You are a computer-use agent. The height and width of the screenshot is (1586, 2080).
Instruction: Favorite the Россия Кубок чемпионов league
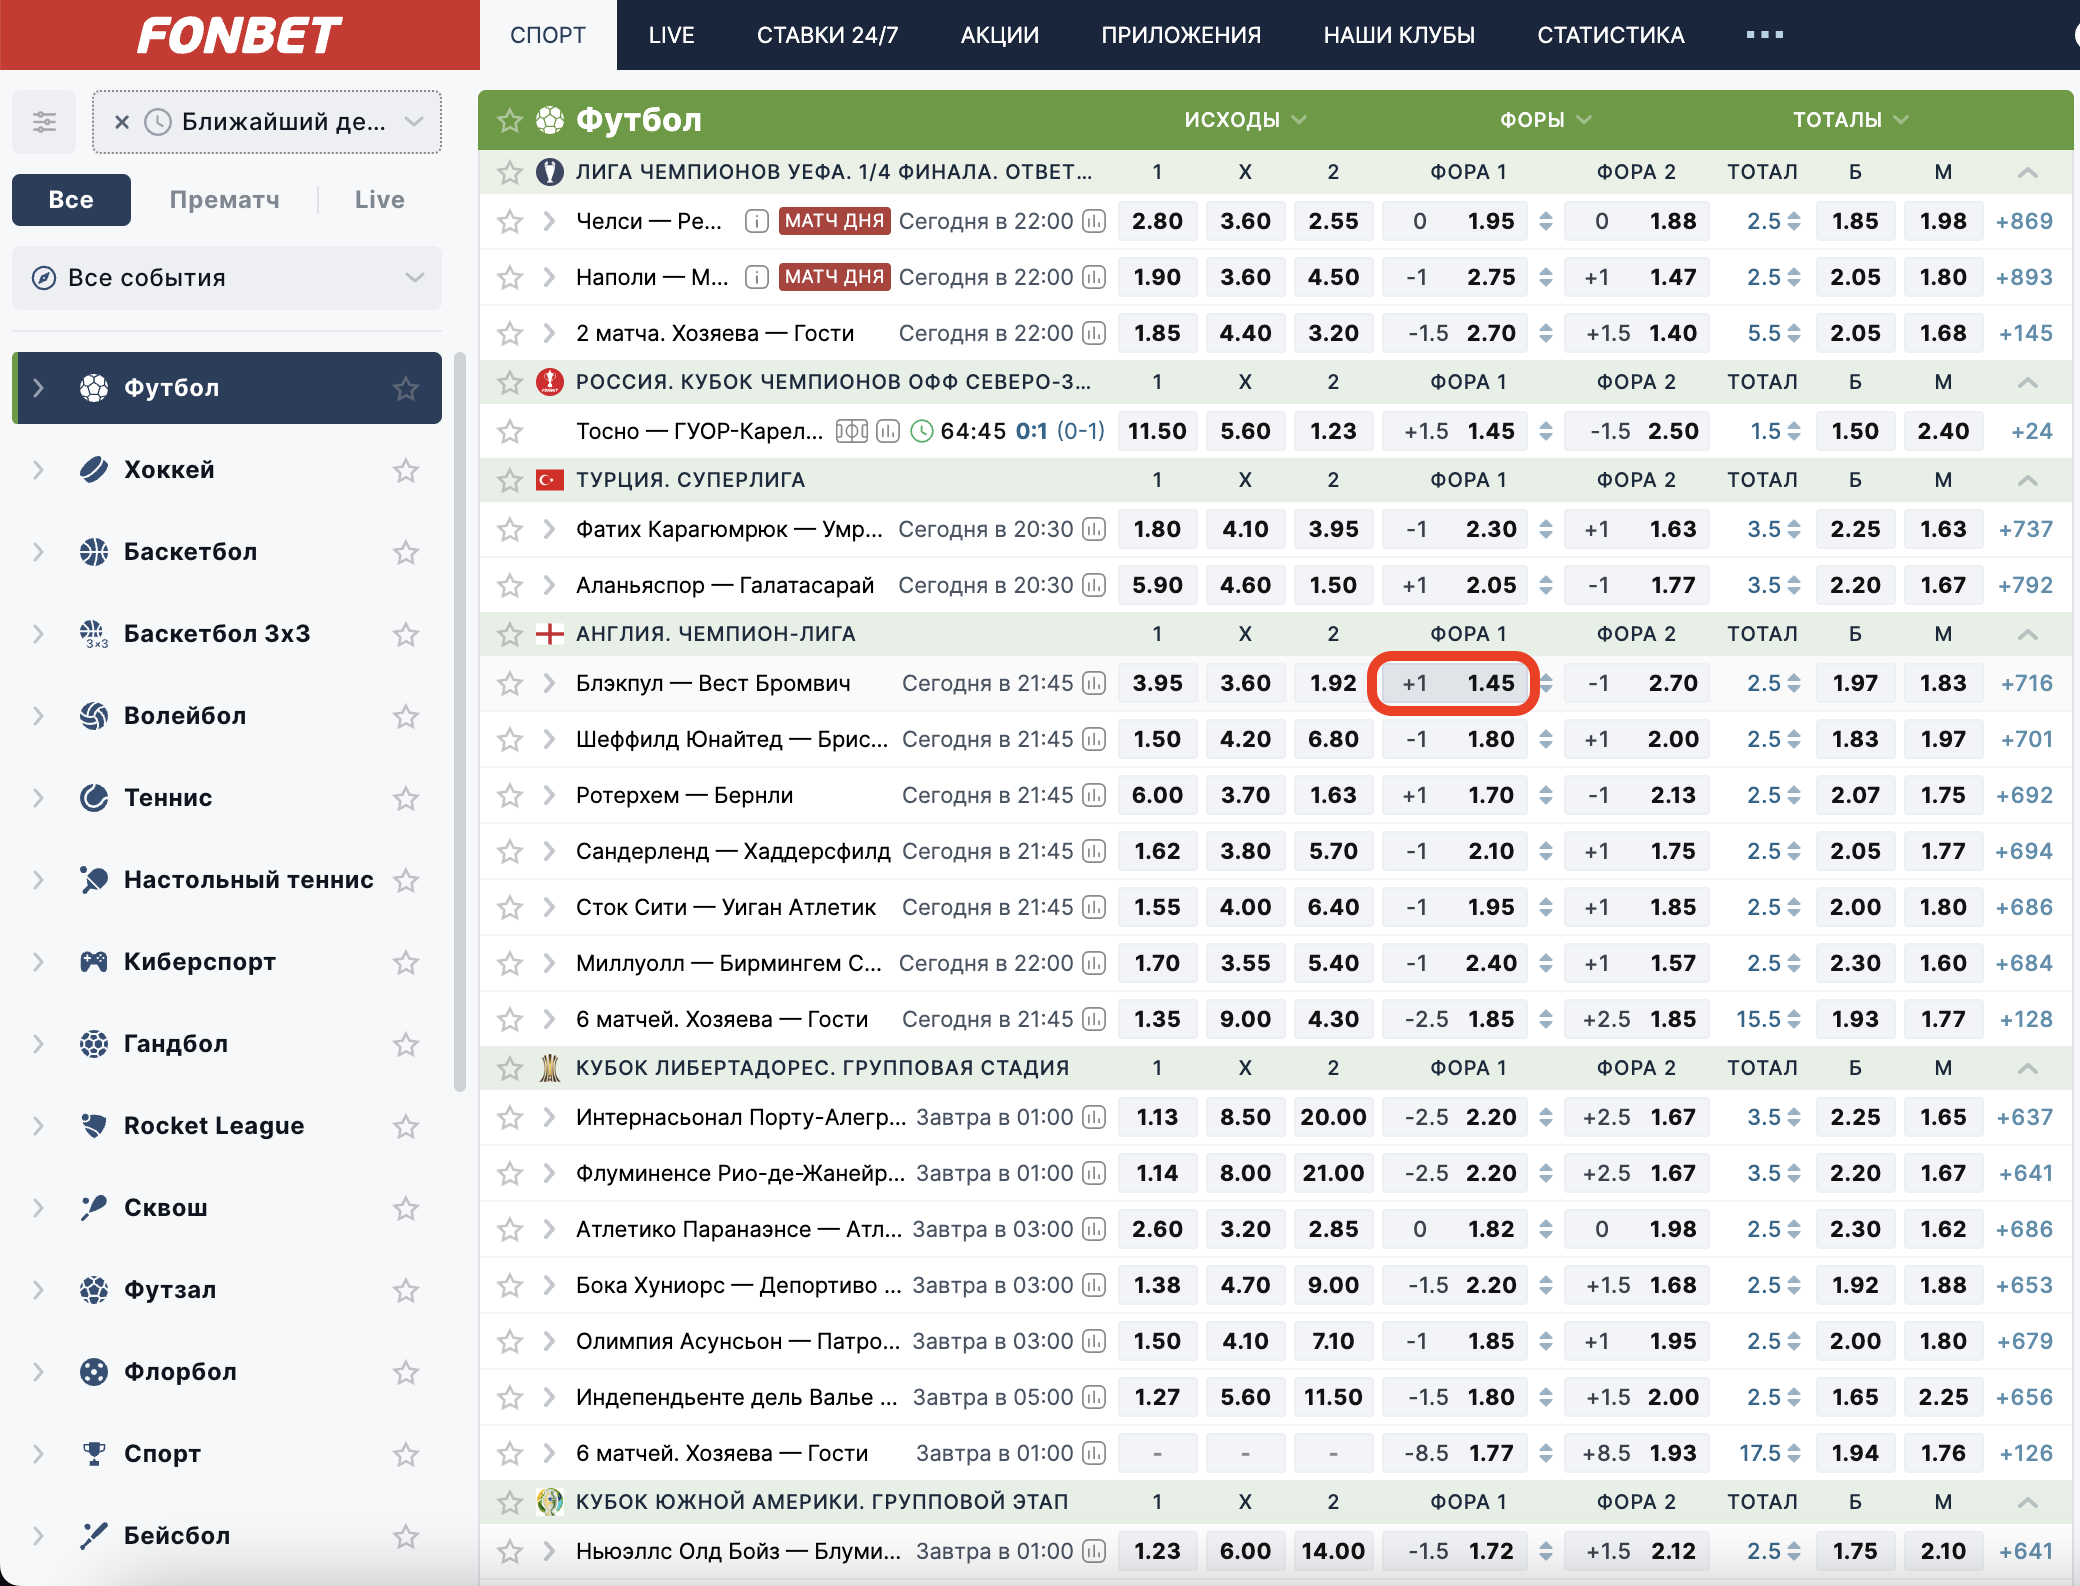point(510,382)
